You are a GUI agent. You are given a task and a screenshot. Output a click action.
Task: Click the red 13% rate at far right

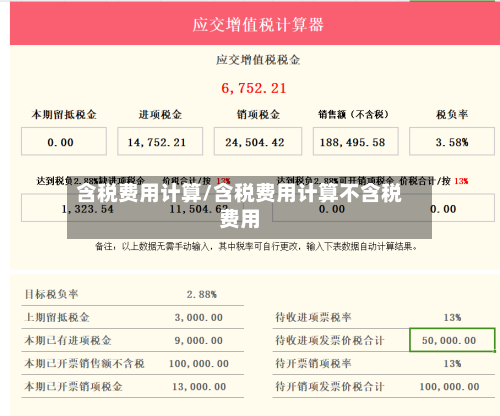pyautogui.click(x=461, y=181)
